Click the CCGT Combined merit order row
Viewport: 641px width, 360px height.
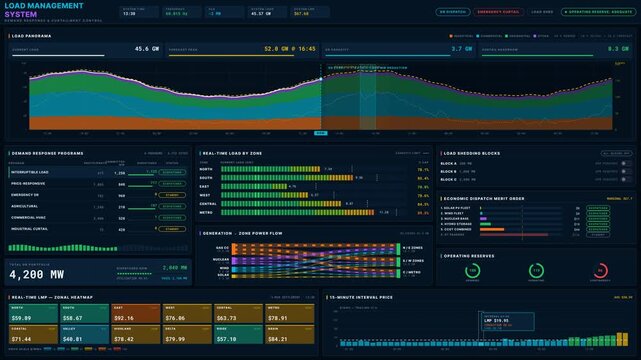[525, 230]
